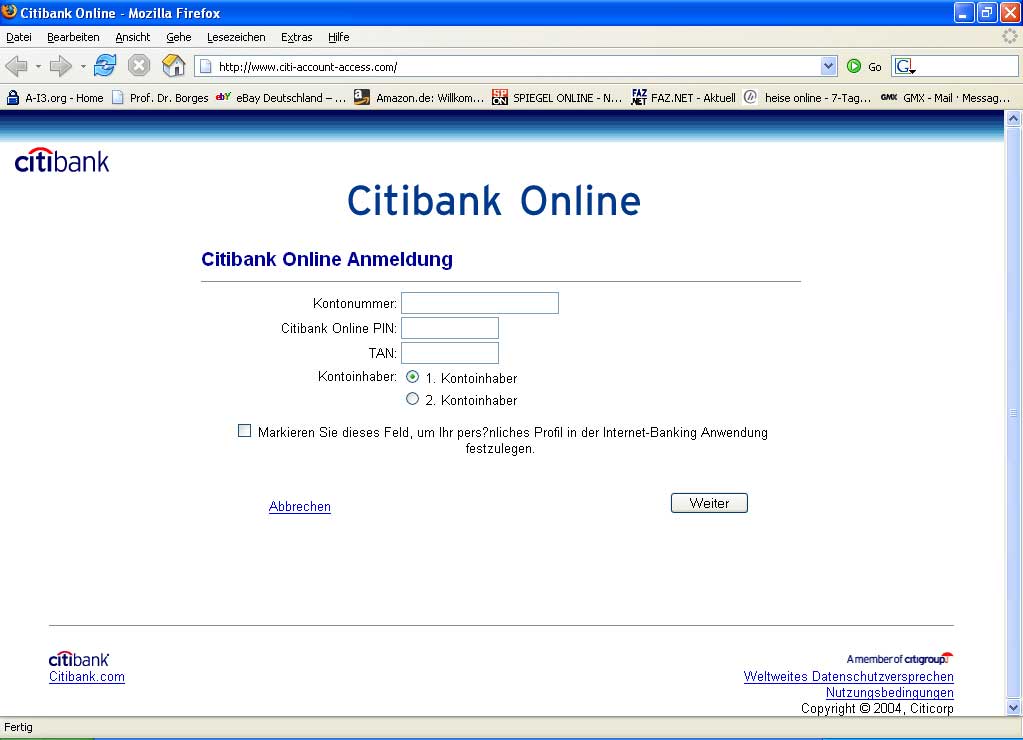Viewport: 1023px width, 740px height.
Task: Check the persönliches Profil checkbox
Action: [244, 431]
